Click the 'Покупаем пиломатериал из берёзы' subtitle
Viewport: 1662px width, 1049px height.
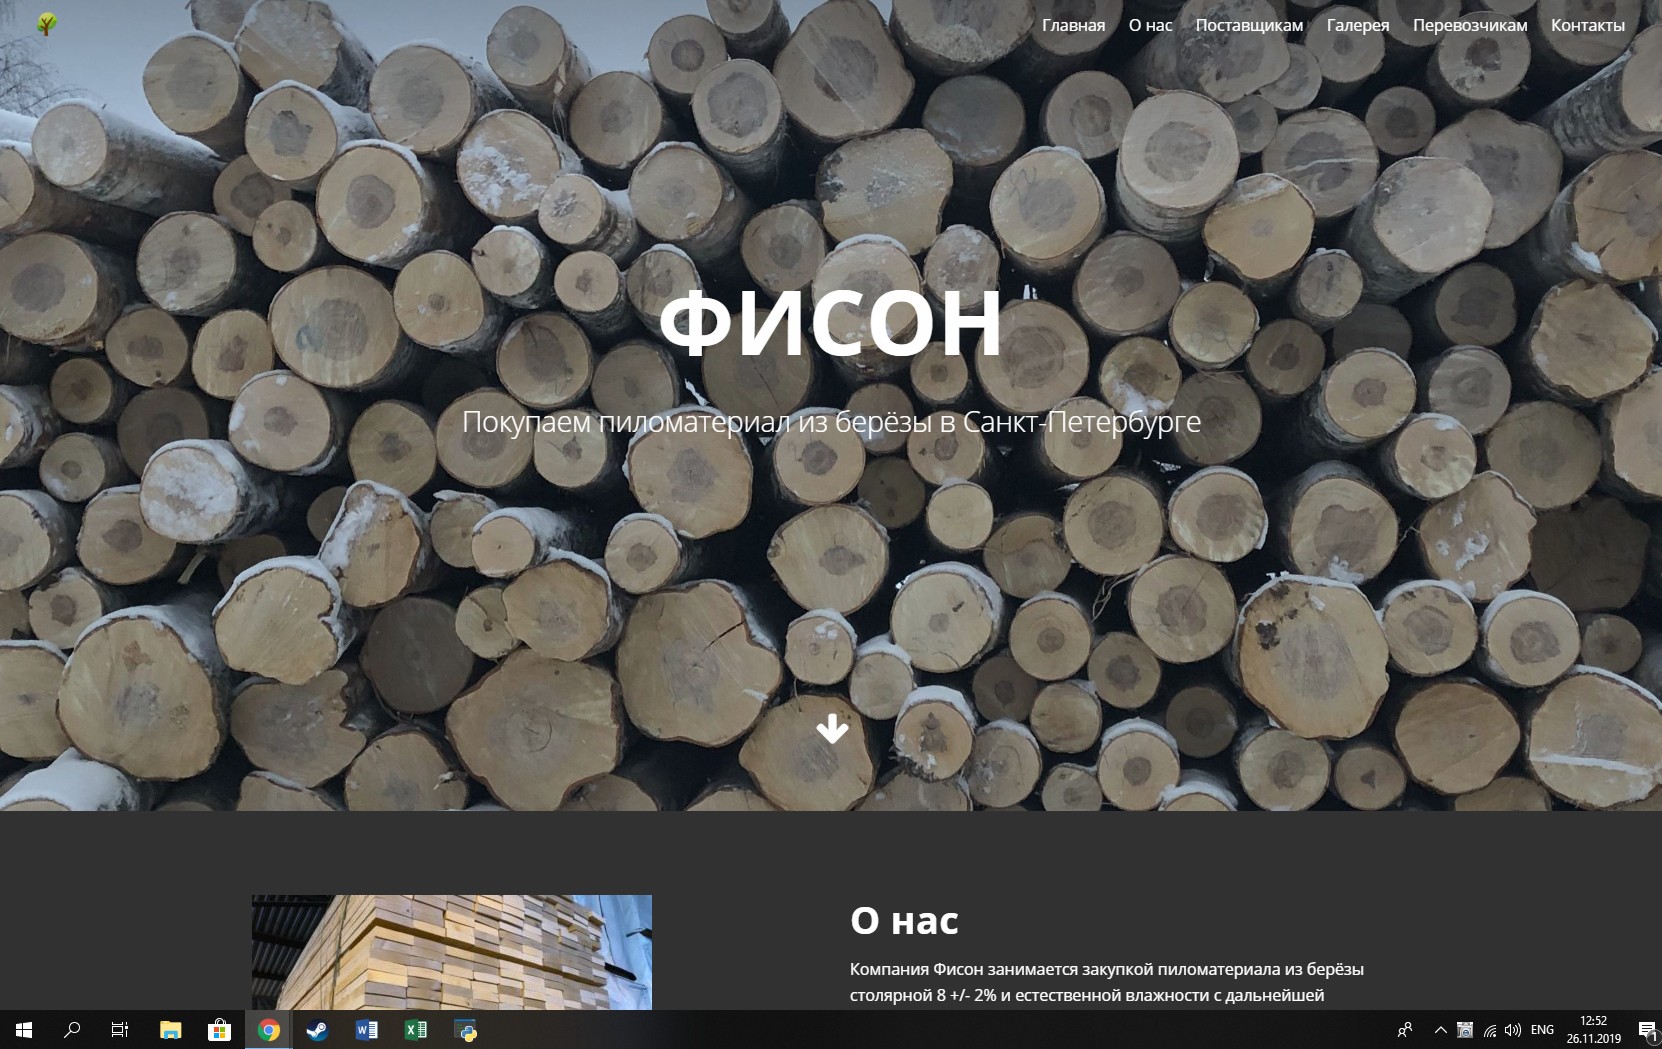pos(831,422)
